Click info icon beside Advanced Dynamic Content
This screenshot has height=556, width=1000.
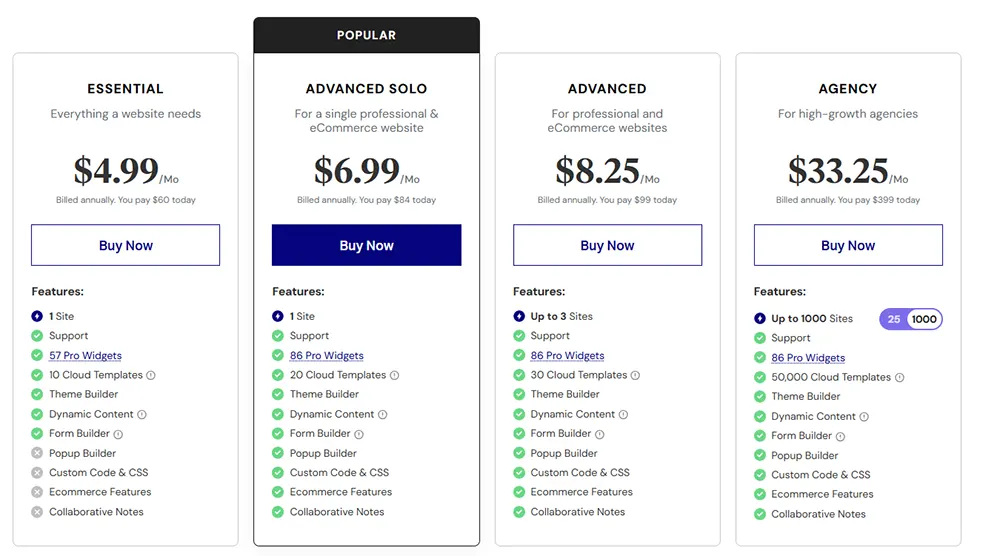coord(623,414)
